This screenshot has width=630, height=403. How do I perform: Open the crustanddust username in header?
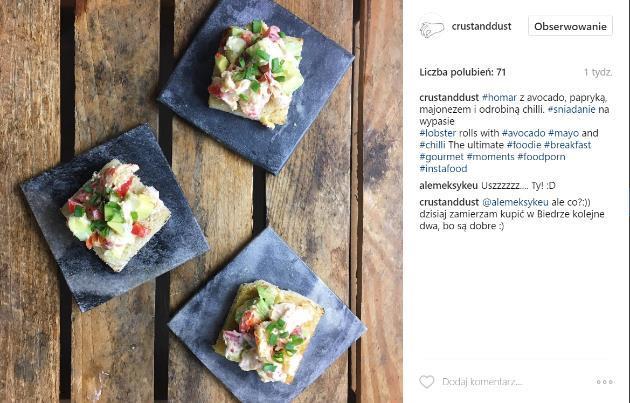click(x=481, y=27)
